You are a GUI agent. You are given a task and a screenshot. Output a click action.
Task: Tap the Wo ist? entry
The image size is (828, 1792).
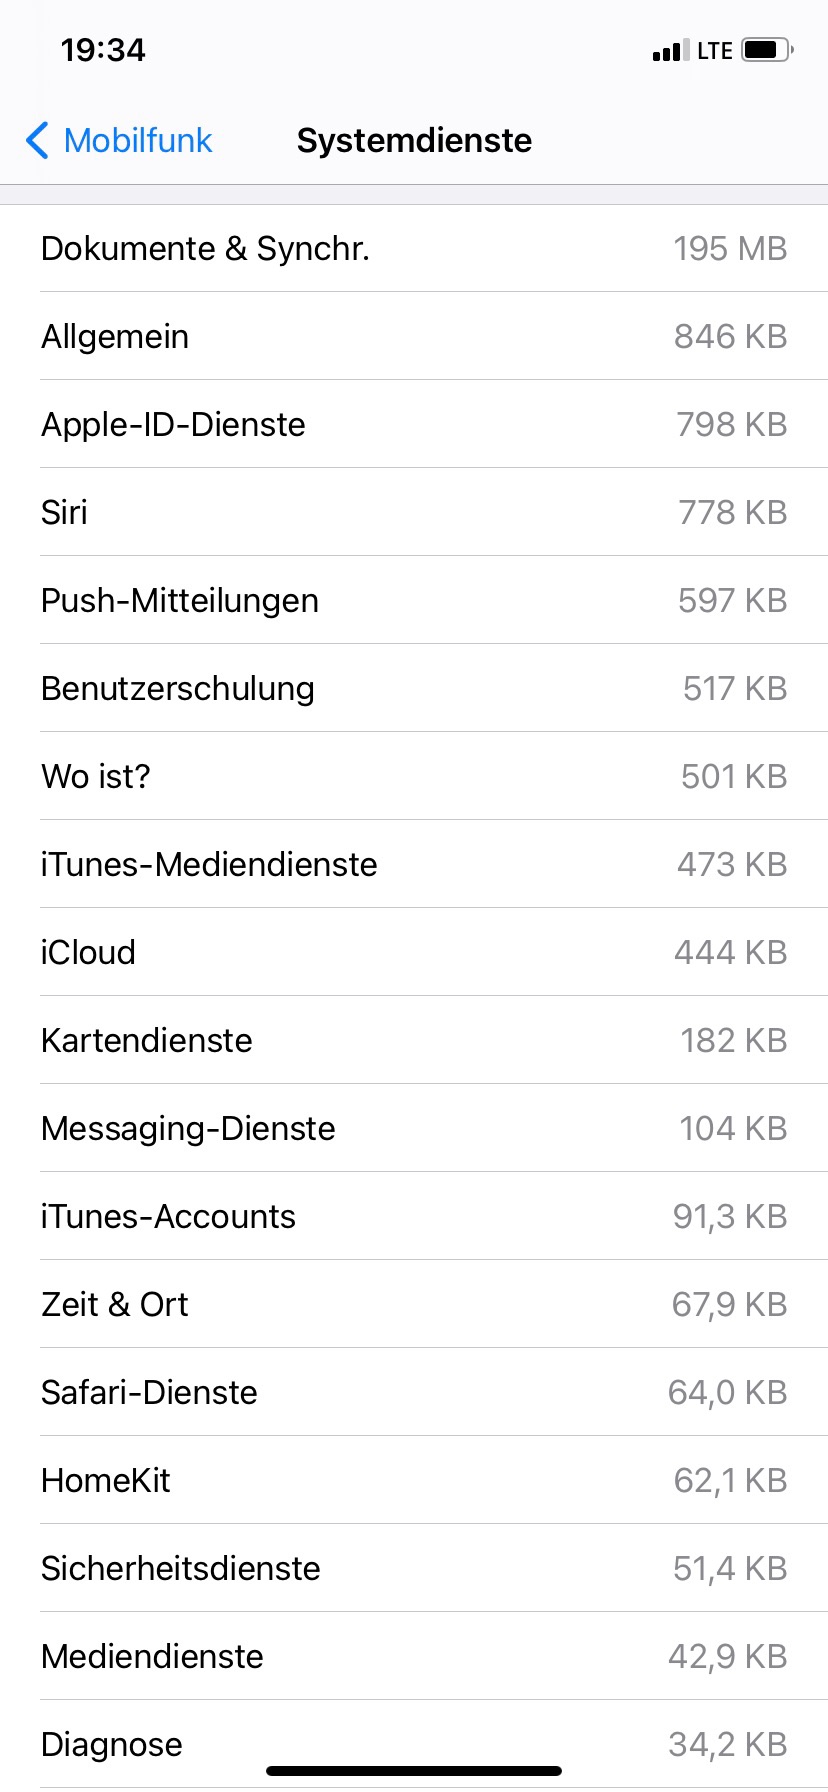pyautogui.click(x=414, y=776)
